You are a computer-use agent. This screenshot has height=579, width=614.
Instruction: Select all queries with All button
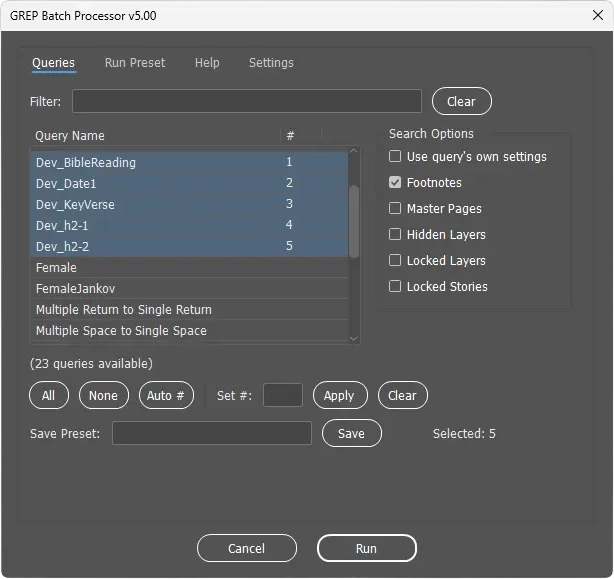[x=49, y=395]
